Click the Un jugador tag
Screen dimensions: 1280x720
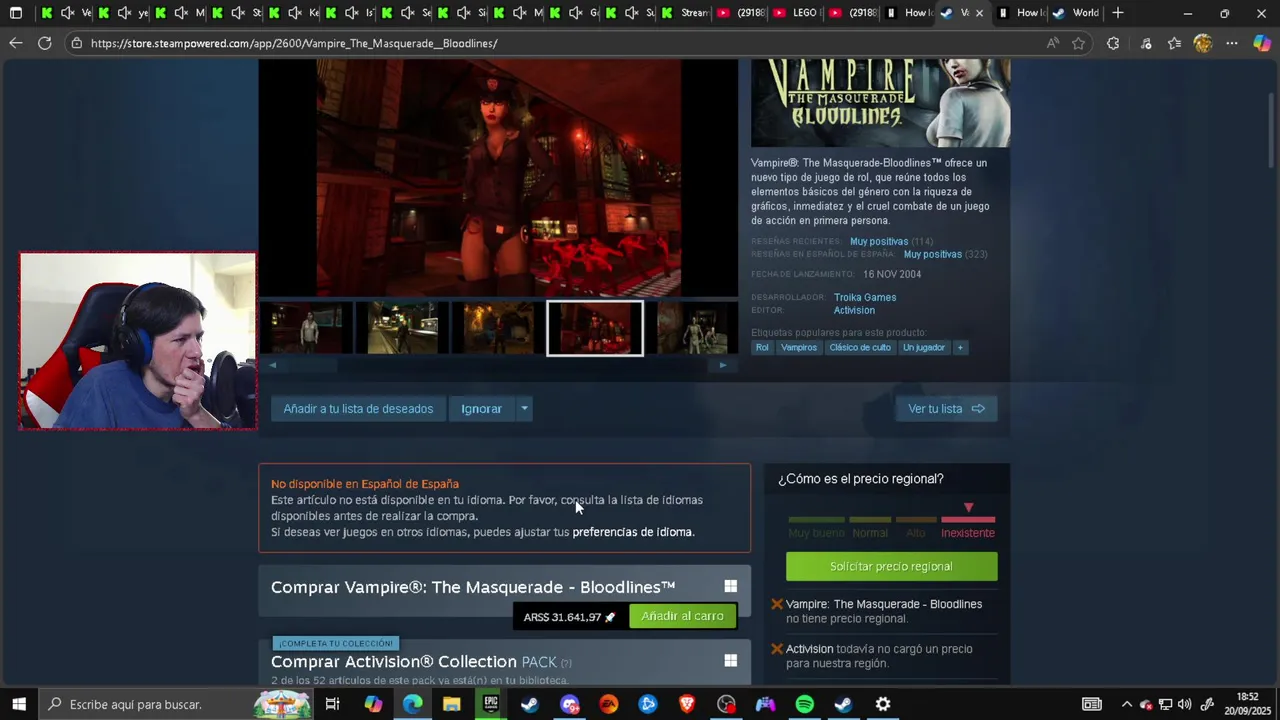coord(924,347)
